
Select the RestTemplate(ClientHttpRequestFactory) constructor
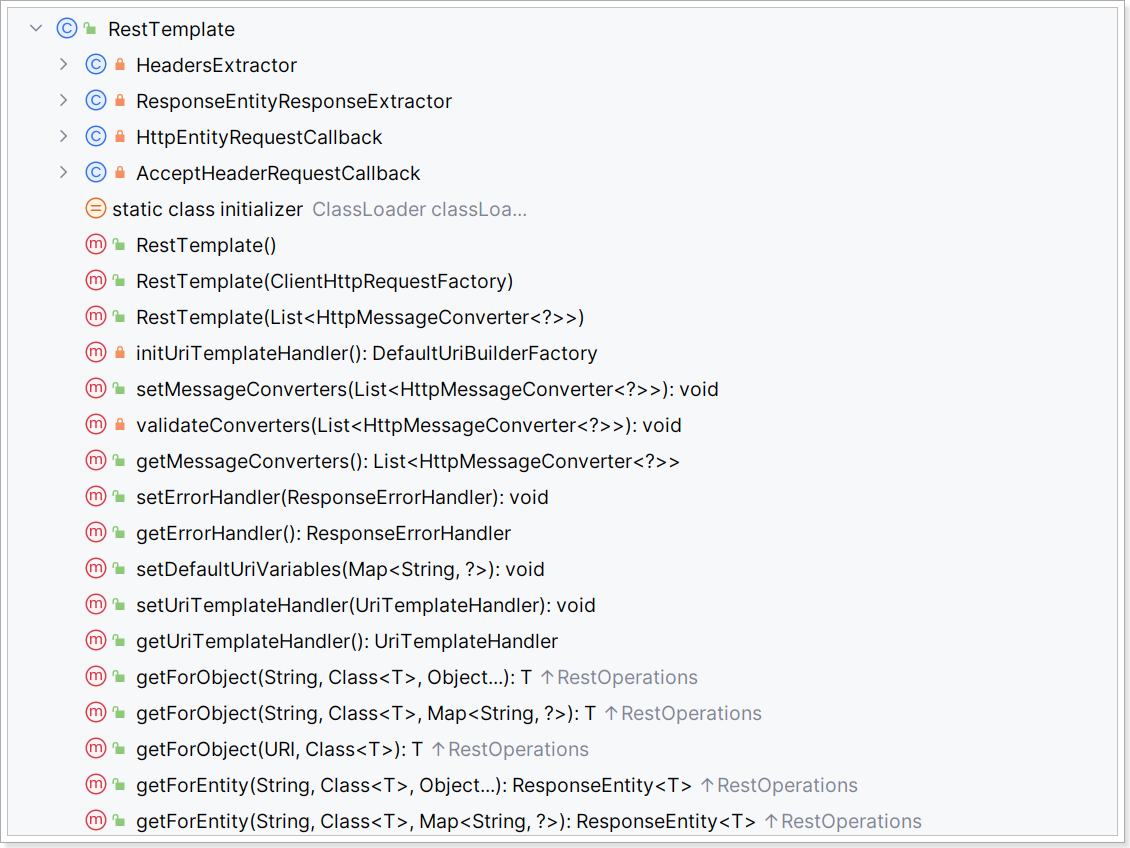[x=324, y=281]
